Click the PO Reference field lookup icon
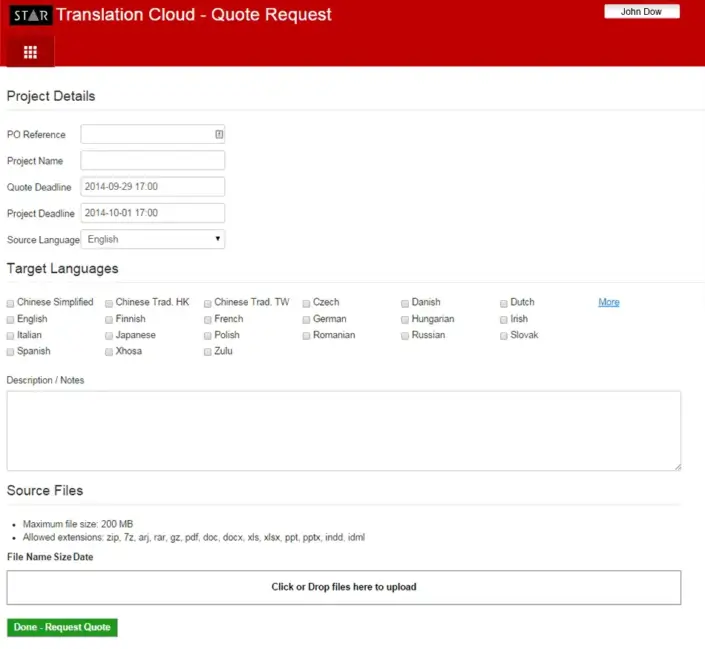The width and height of the screenshot is (705, 649). (219, 134)
